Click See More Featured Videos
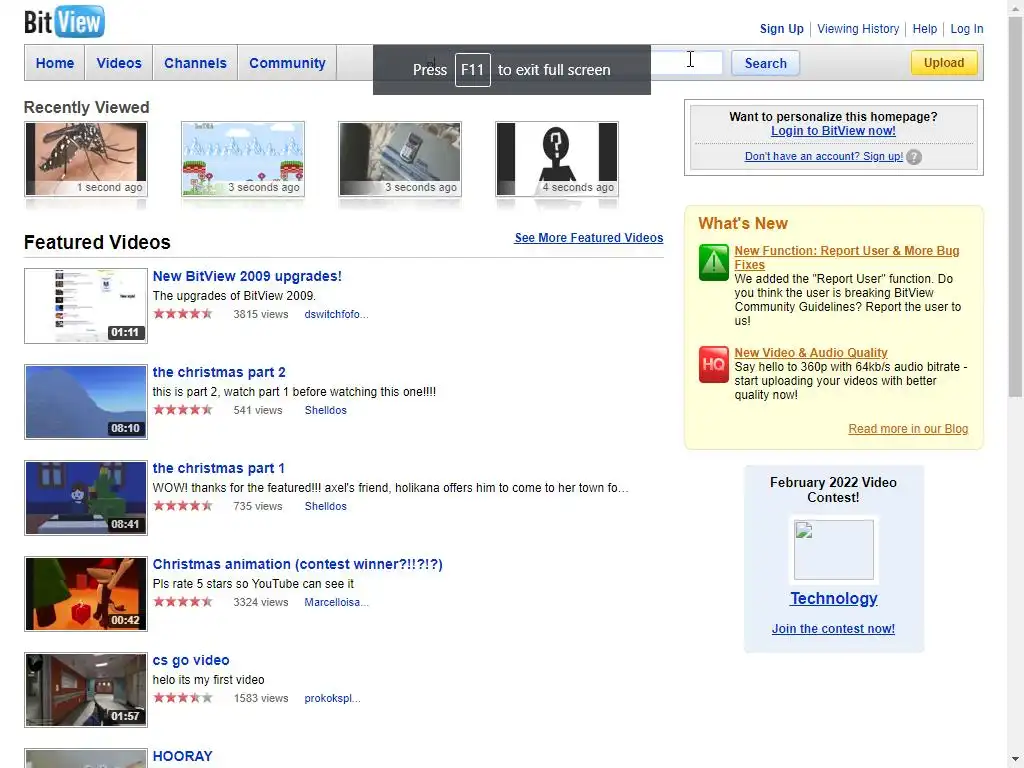Viewport: 1024px width, 768px height. click(588, 238)
